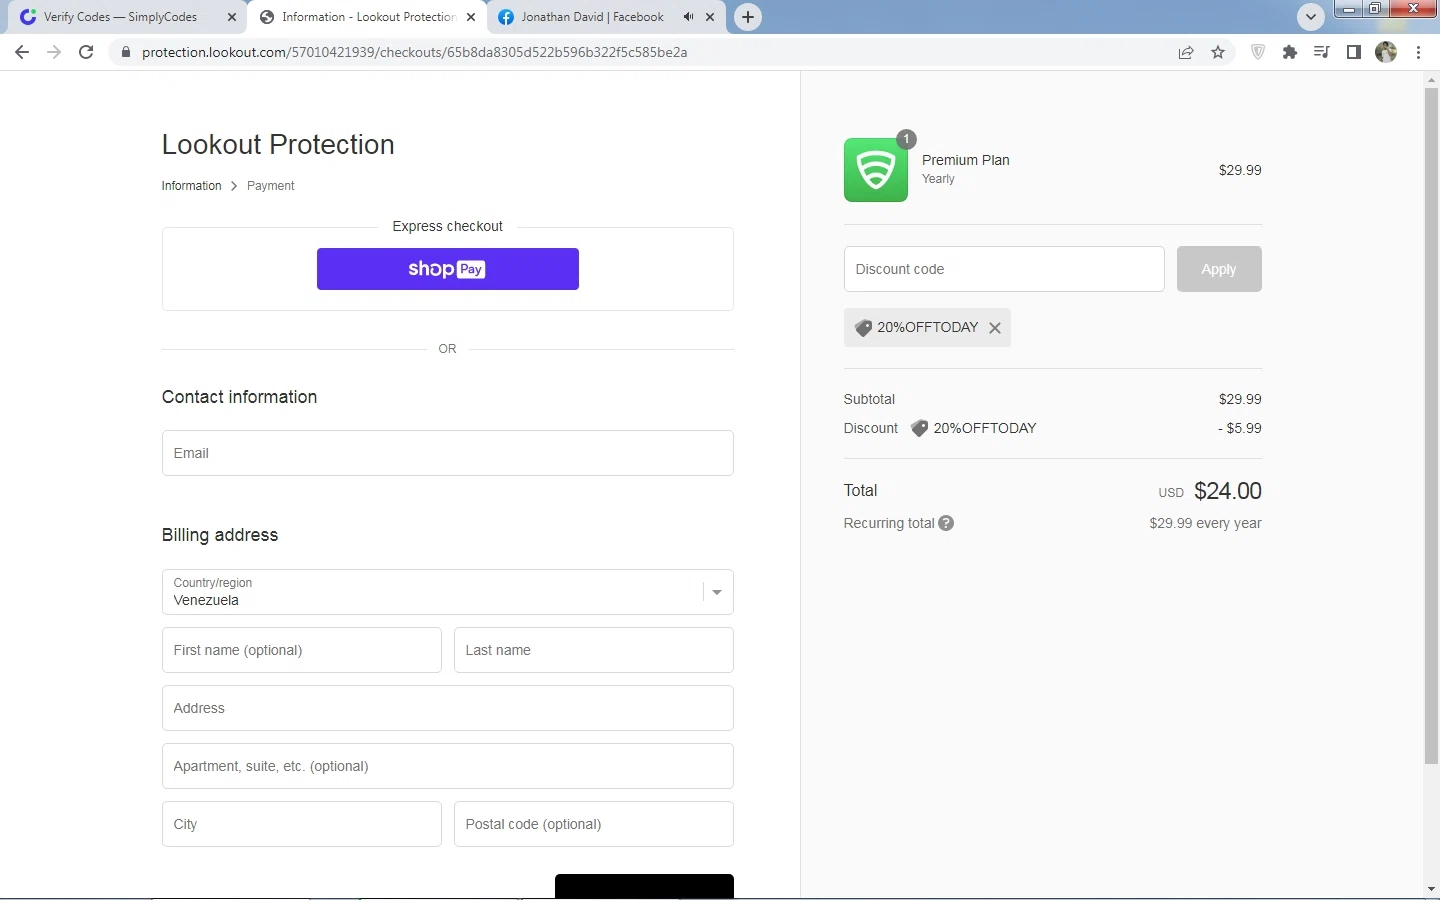Go back to the previous page
The width and height of the screenshot is (1440, 900).
pos(22,52)
